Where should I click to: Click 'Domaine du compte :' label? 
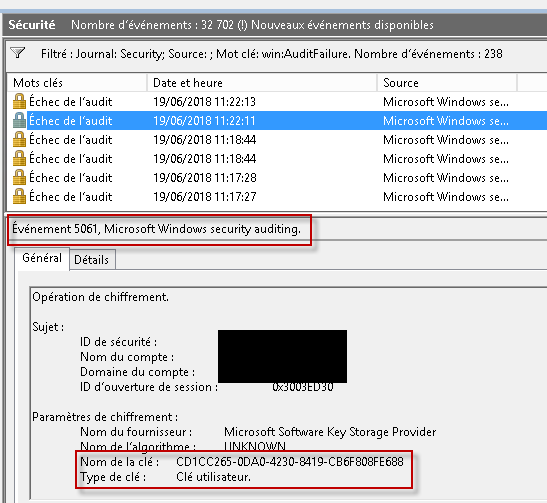137,372
